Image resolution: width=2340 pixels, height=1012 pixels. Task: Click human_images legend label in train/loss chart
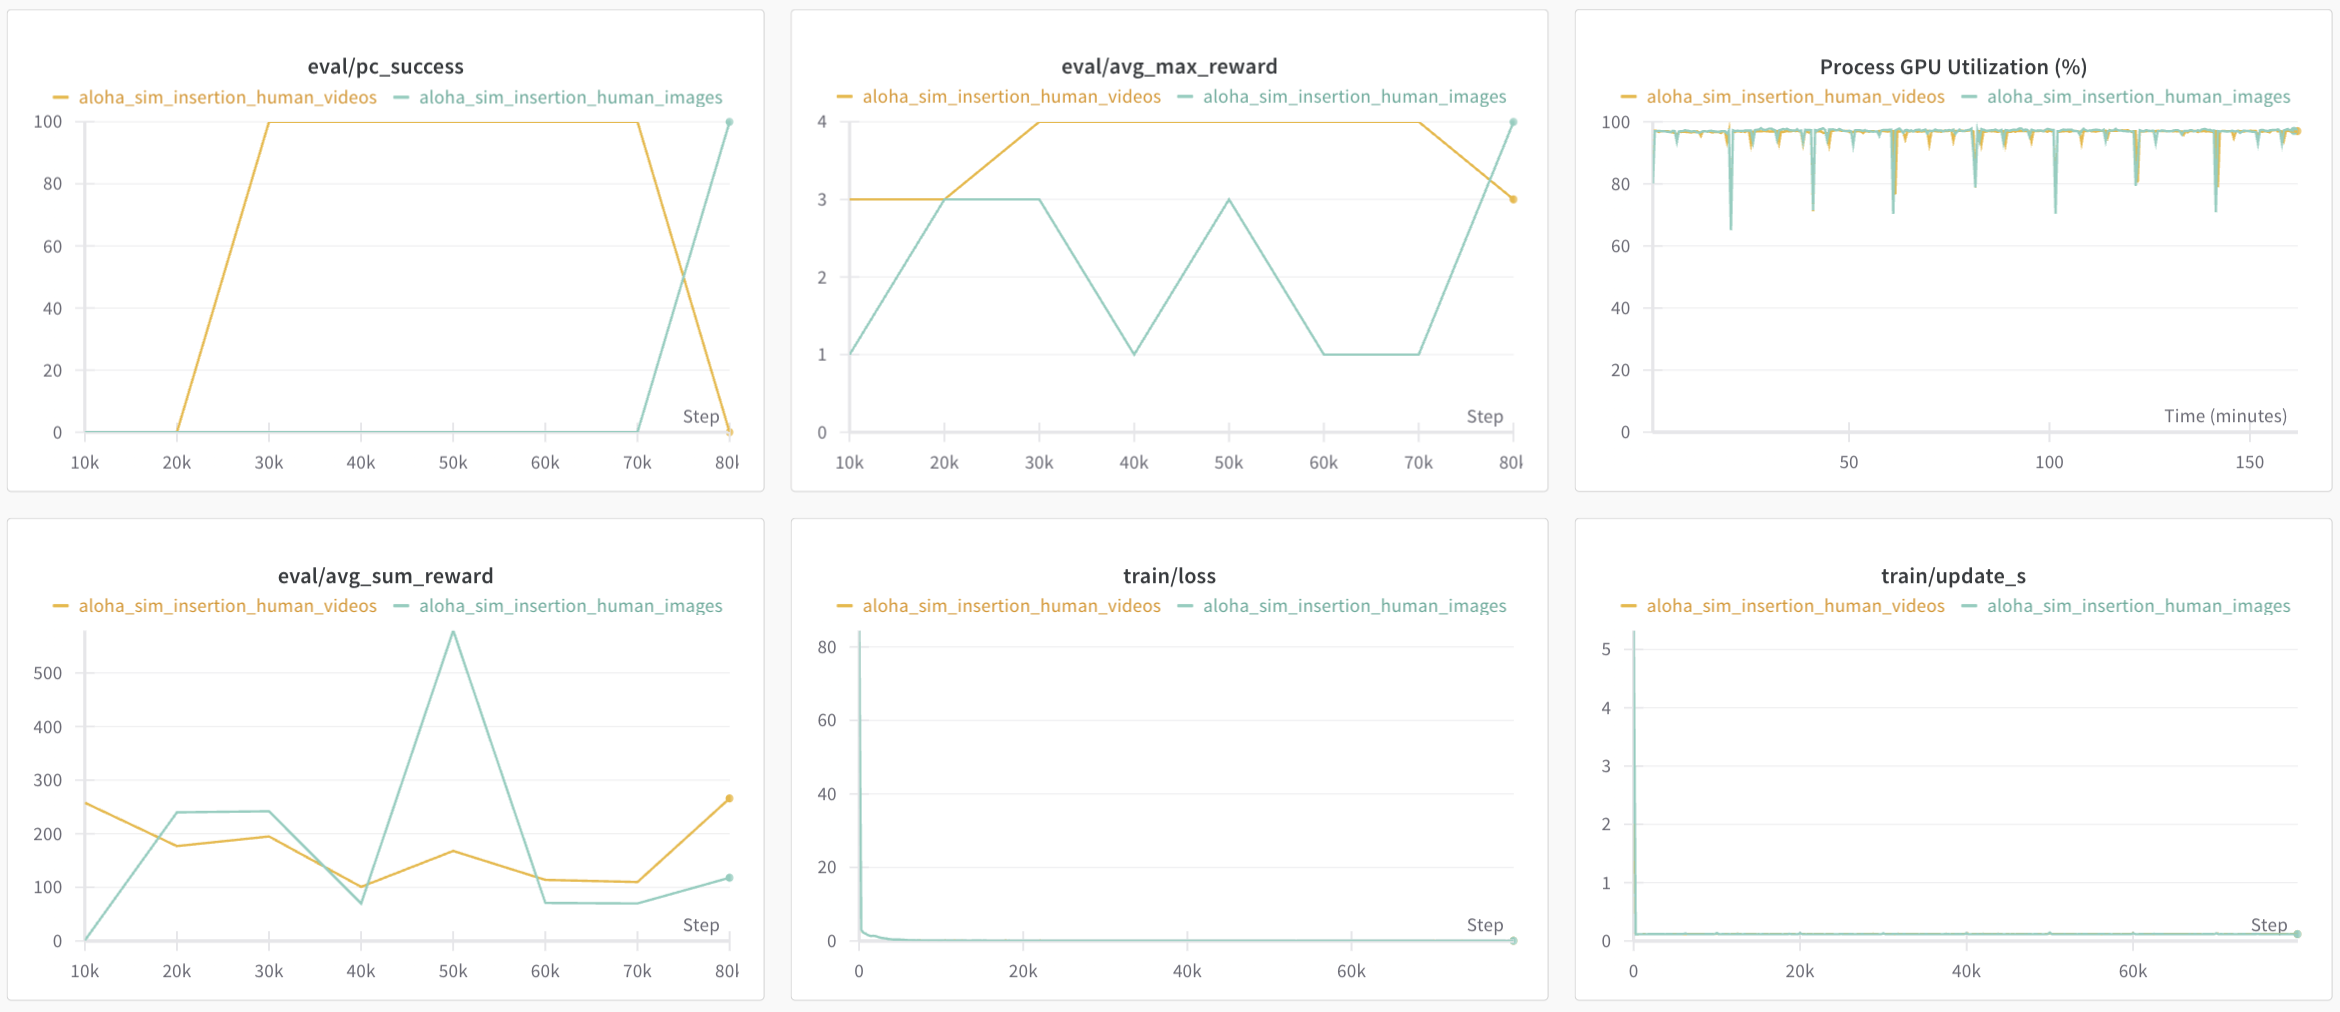pyautogui.click(x=1354, y=606)
